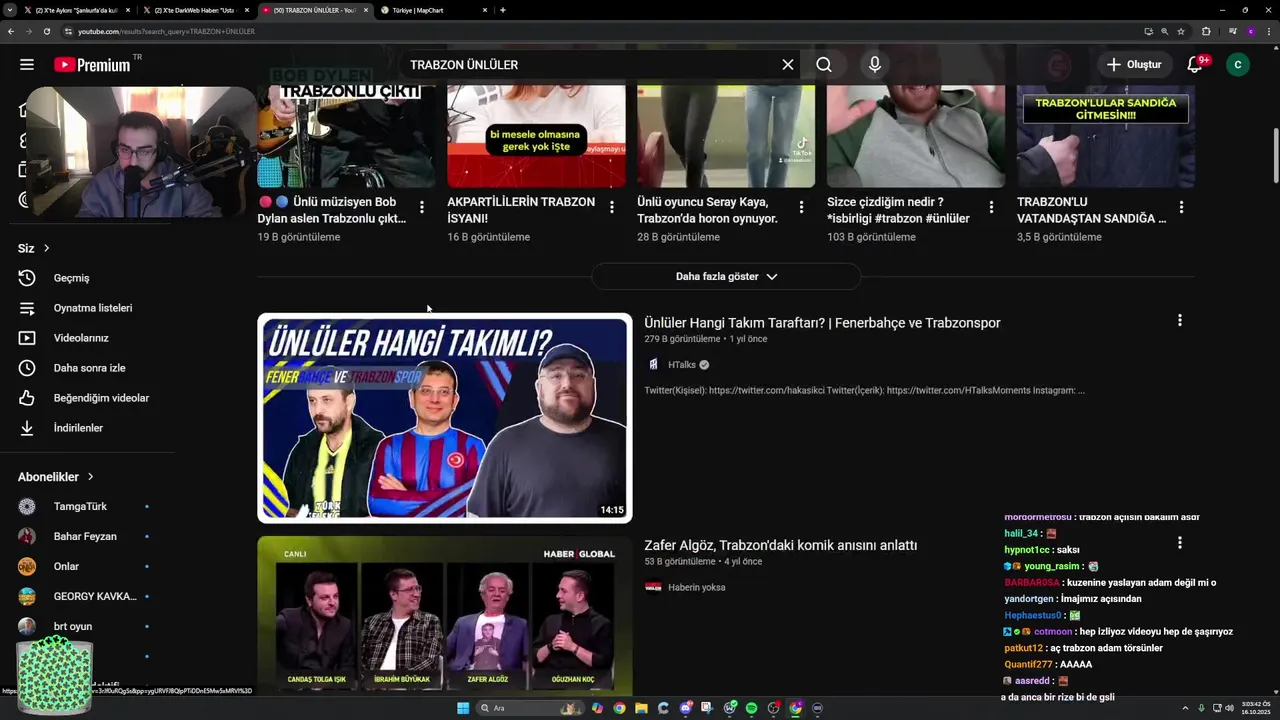
Task: Open a new browser tab
Action: point(502,10)
